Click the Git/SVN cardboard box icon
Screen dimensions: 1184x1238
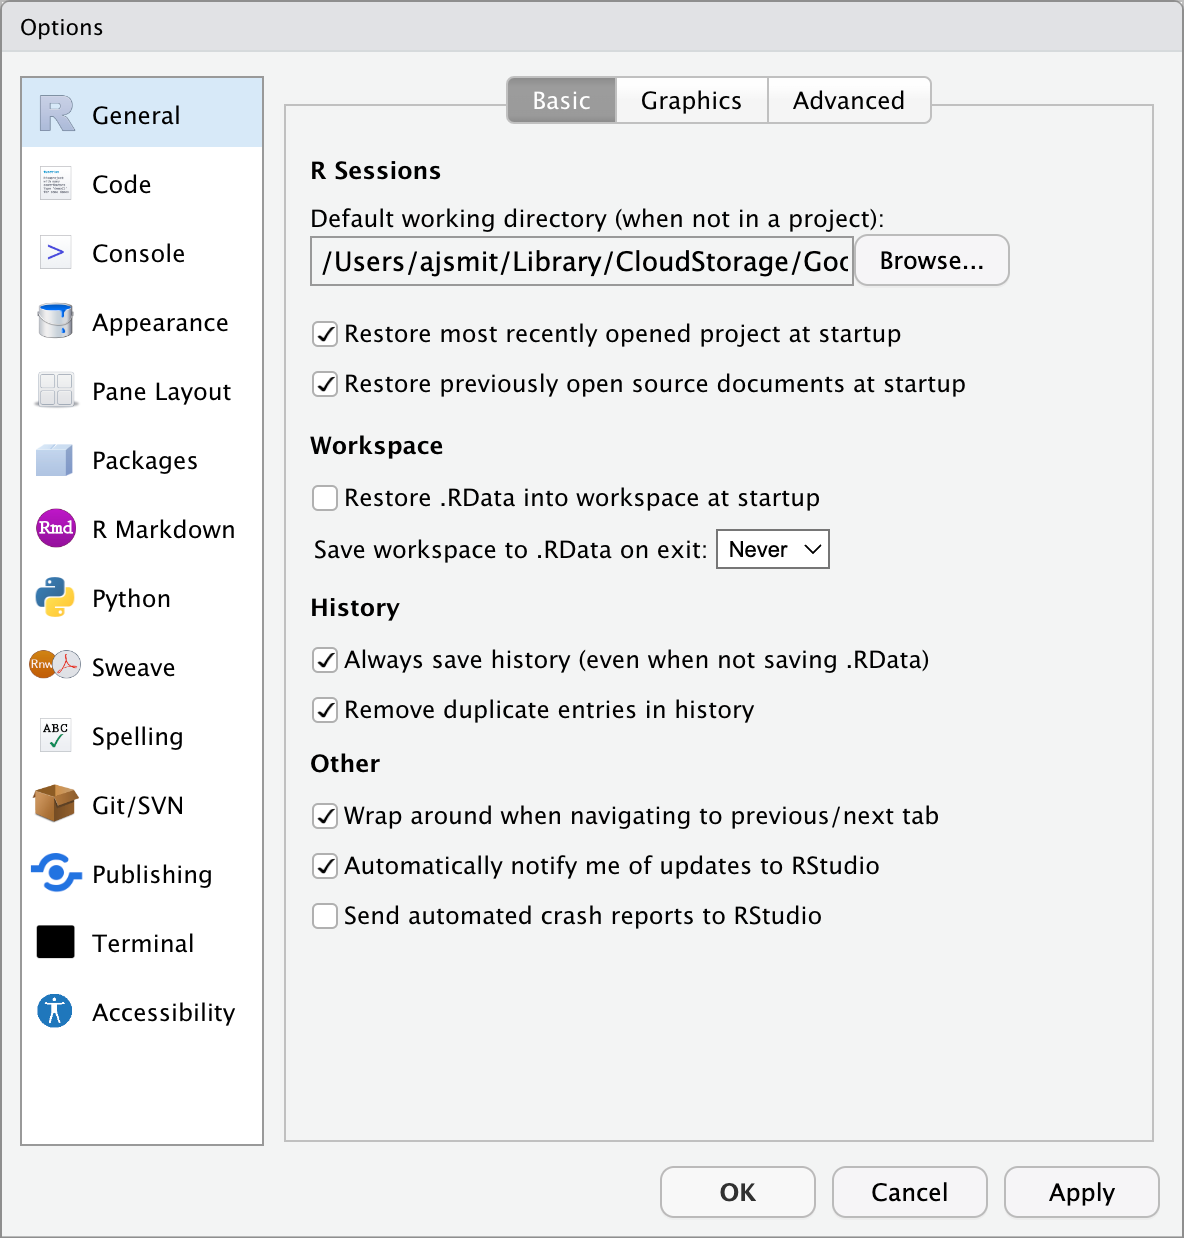(x=55, y=803)
